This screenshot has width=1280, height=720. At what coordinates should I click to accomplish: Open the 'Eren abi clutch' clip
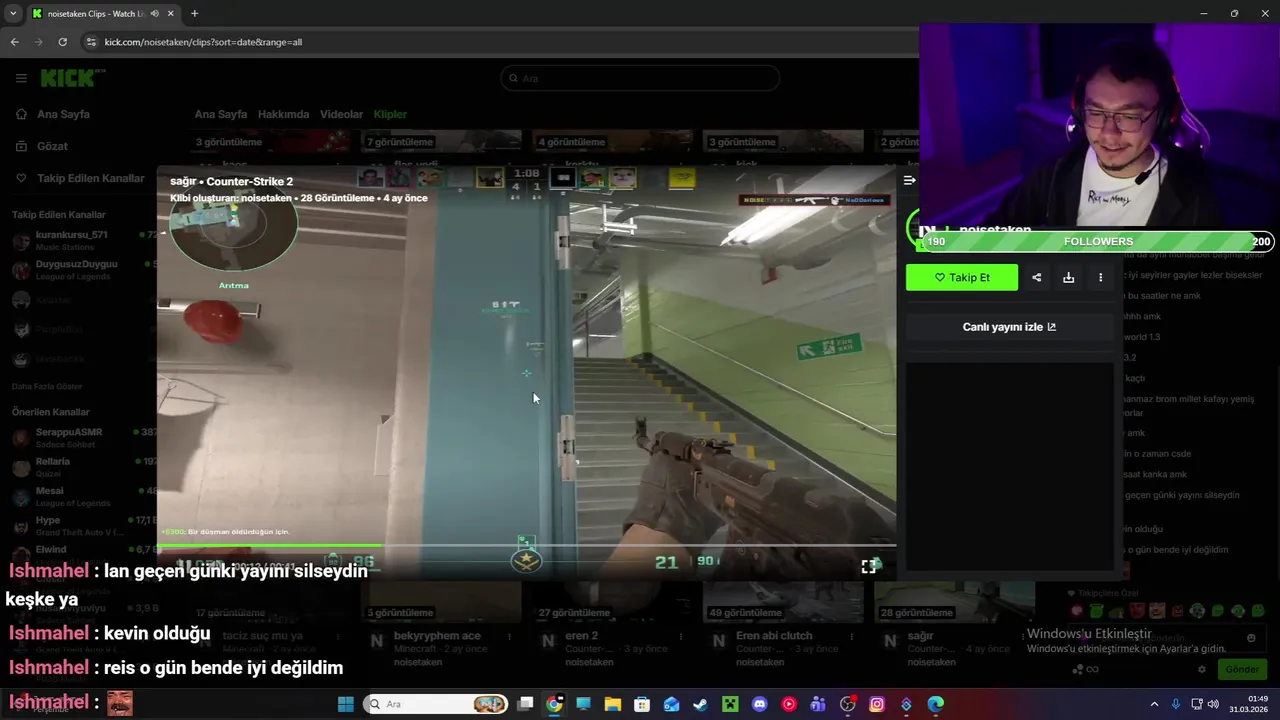774,636
